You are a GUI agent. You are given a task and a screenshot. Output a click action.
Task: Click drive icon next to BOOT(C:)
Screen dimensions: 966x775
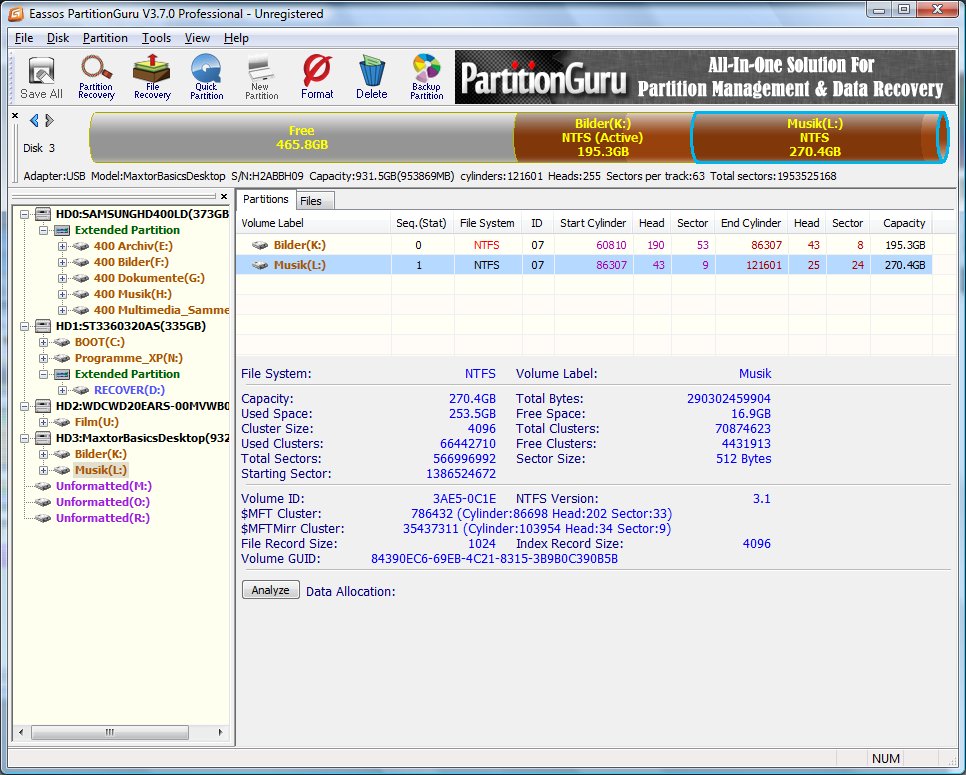pyautogui.click(x=62, y=342)
